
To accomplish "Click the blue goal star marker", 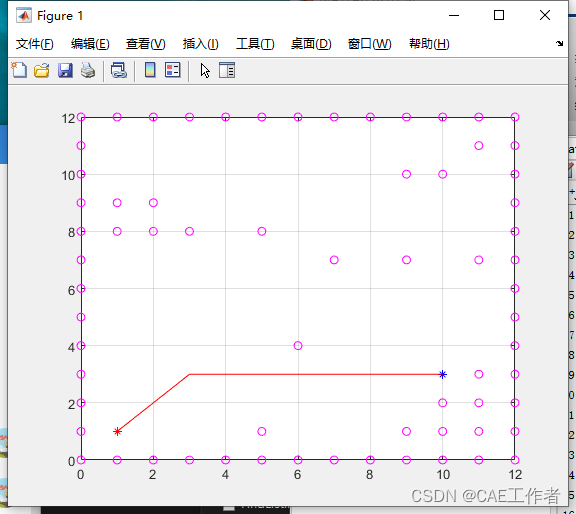I will pos(443,374).
